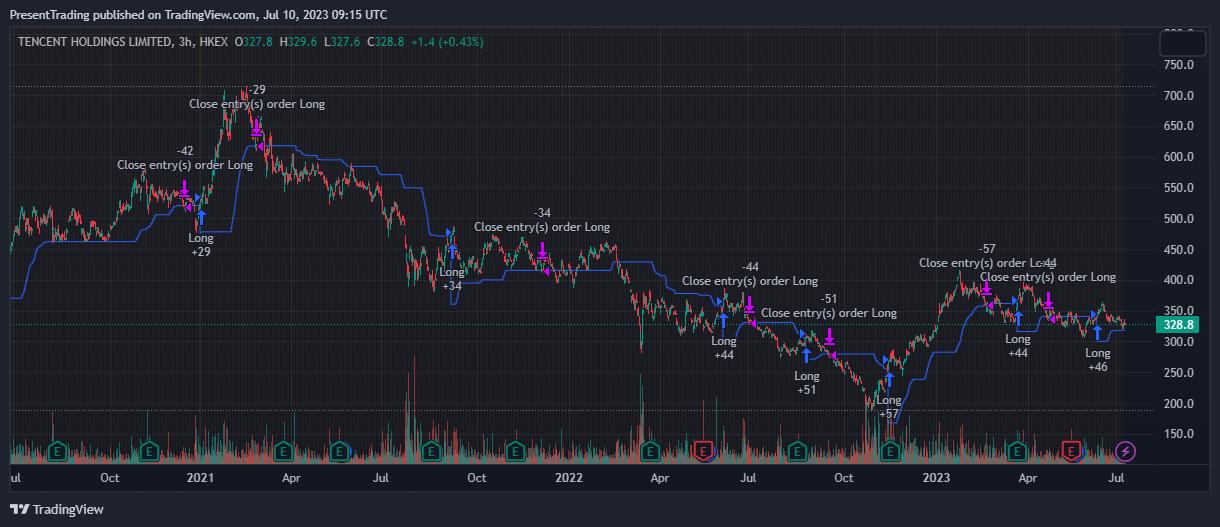This screenshot has height=527, width=1220.
Task: Click the TradingView logo at bottom left
Action: 57,509
